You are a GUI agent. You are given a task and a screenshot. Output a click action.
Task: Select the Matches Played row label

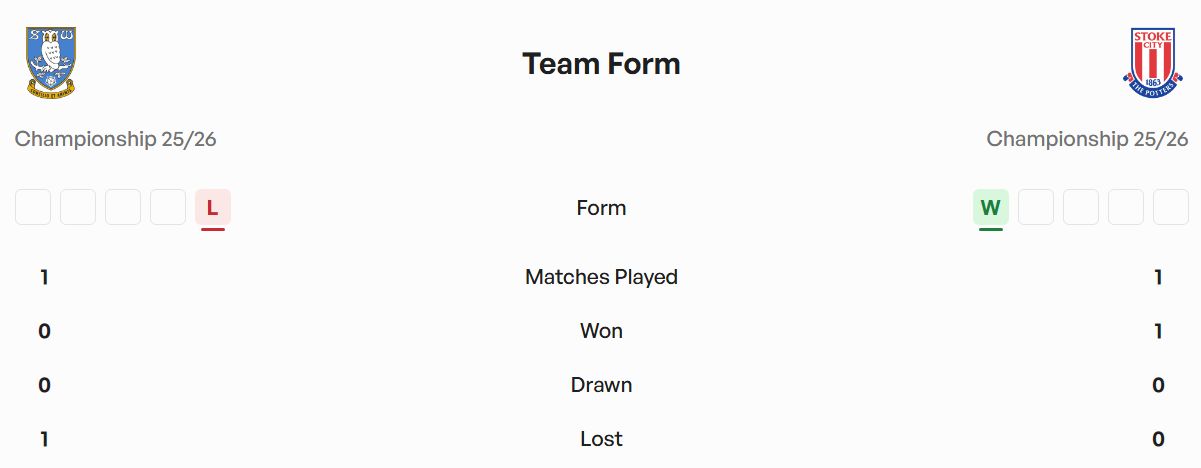pos(601,277)
